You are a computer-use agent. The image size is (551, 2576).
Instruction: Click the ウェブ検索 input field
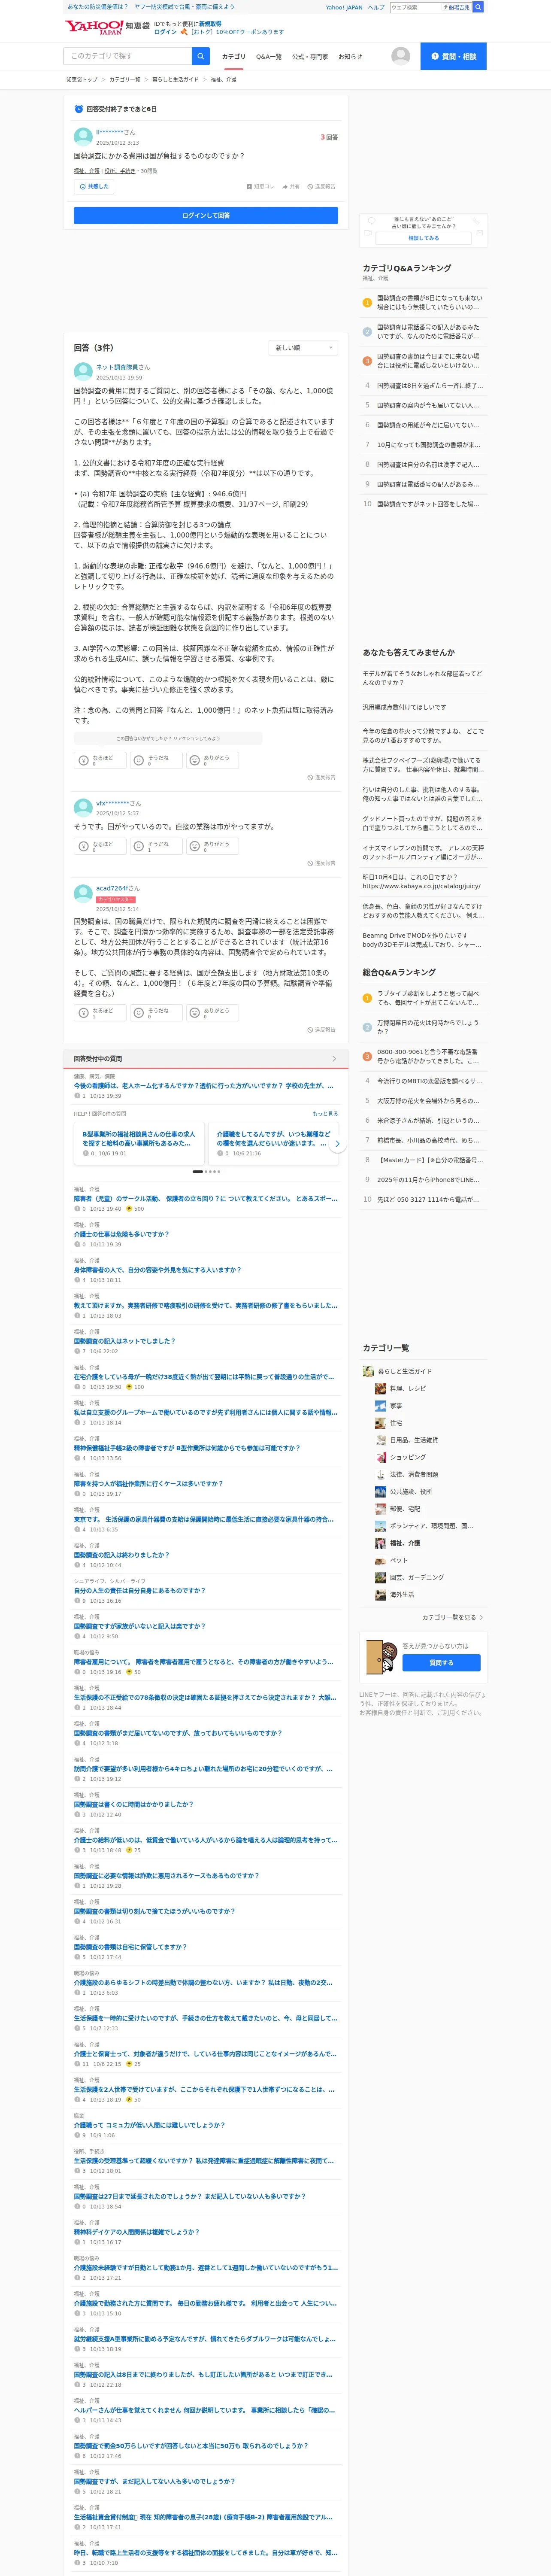415,7
